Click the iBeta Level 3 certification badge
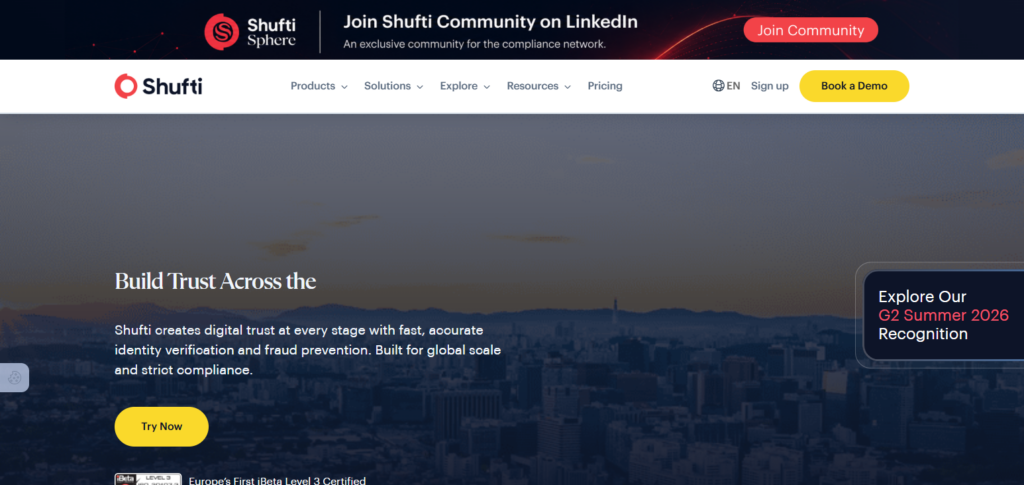This screenshot has width=1024, height=485. (148, 480)
